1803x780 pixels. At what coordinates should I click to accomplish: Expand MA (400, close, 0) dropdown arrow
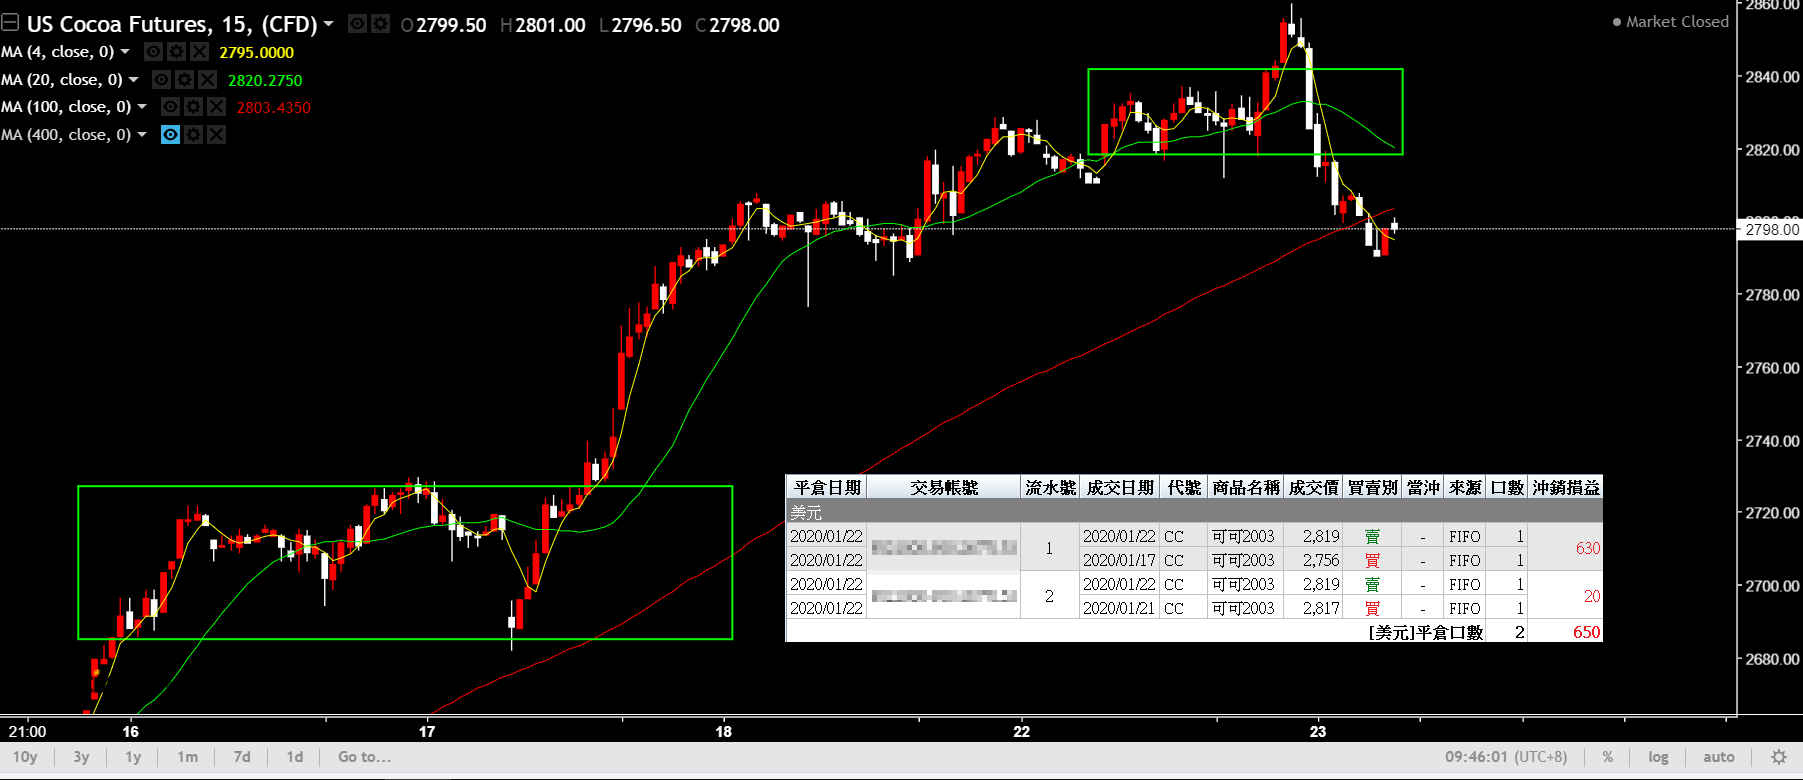[x=142, y=134]
